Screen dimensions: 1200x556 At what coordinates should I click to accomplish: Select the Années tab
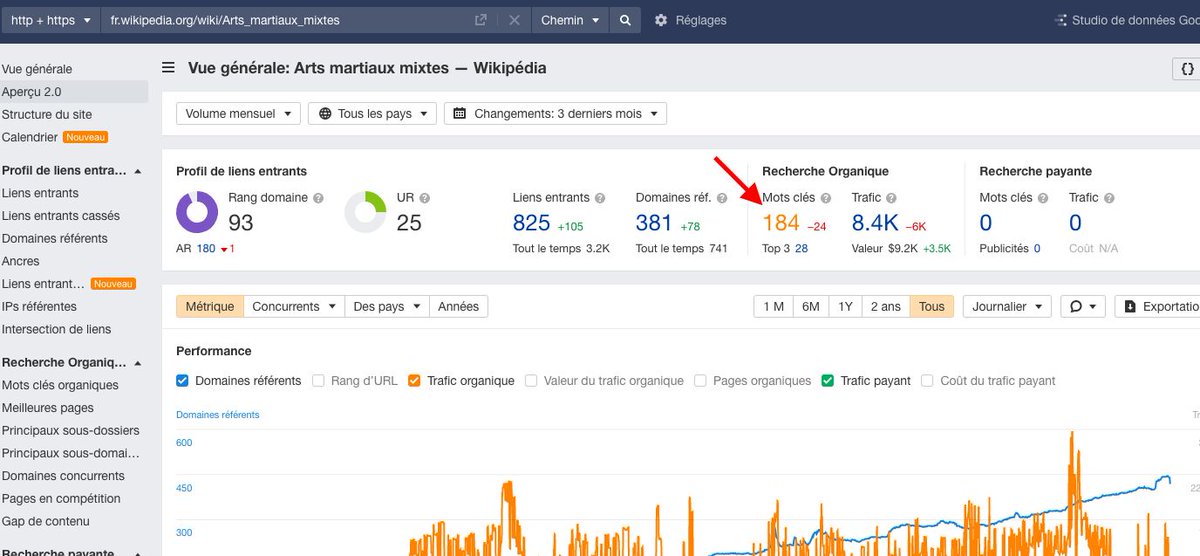[458, 307]
